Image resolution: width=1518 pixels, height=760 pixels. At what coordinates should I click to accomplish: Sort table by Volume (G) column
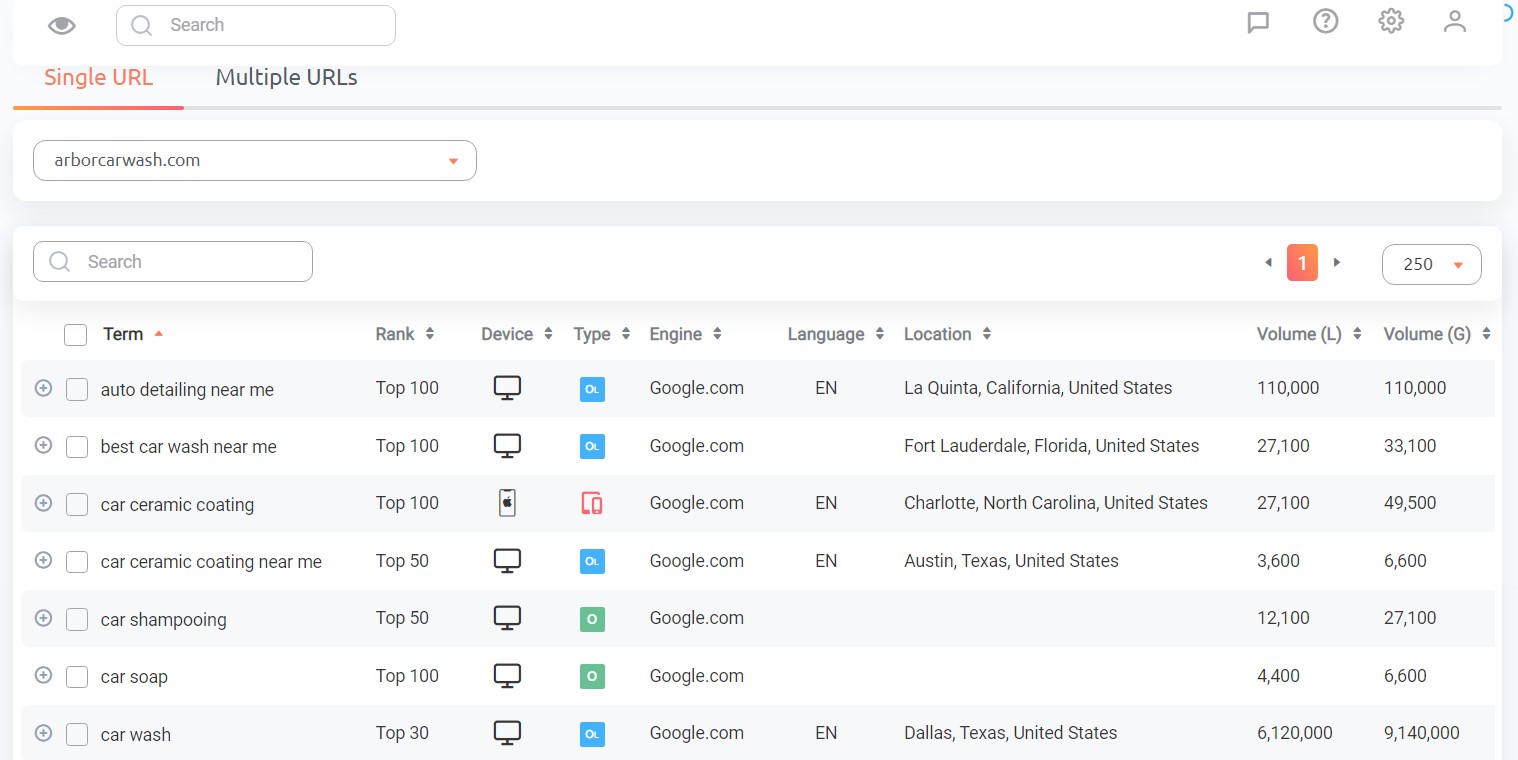(1437, 334)
